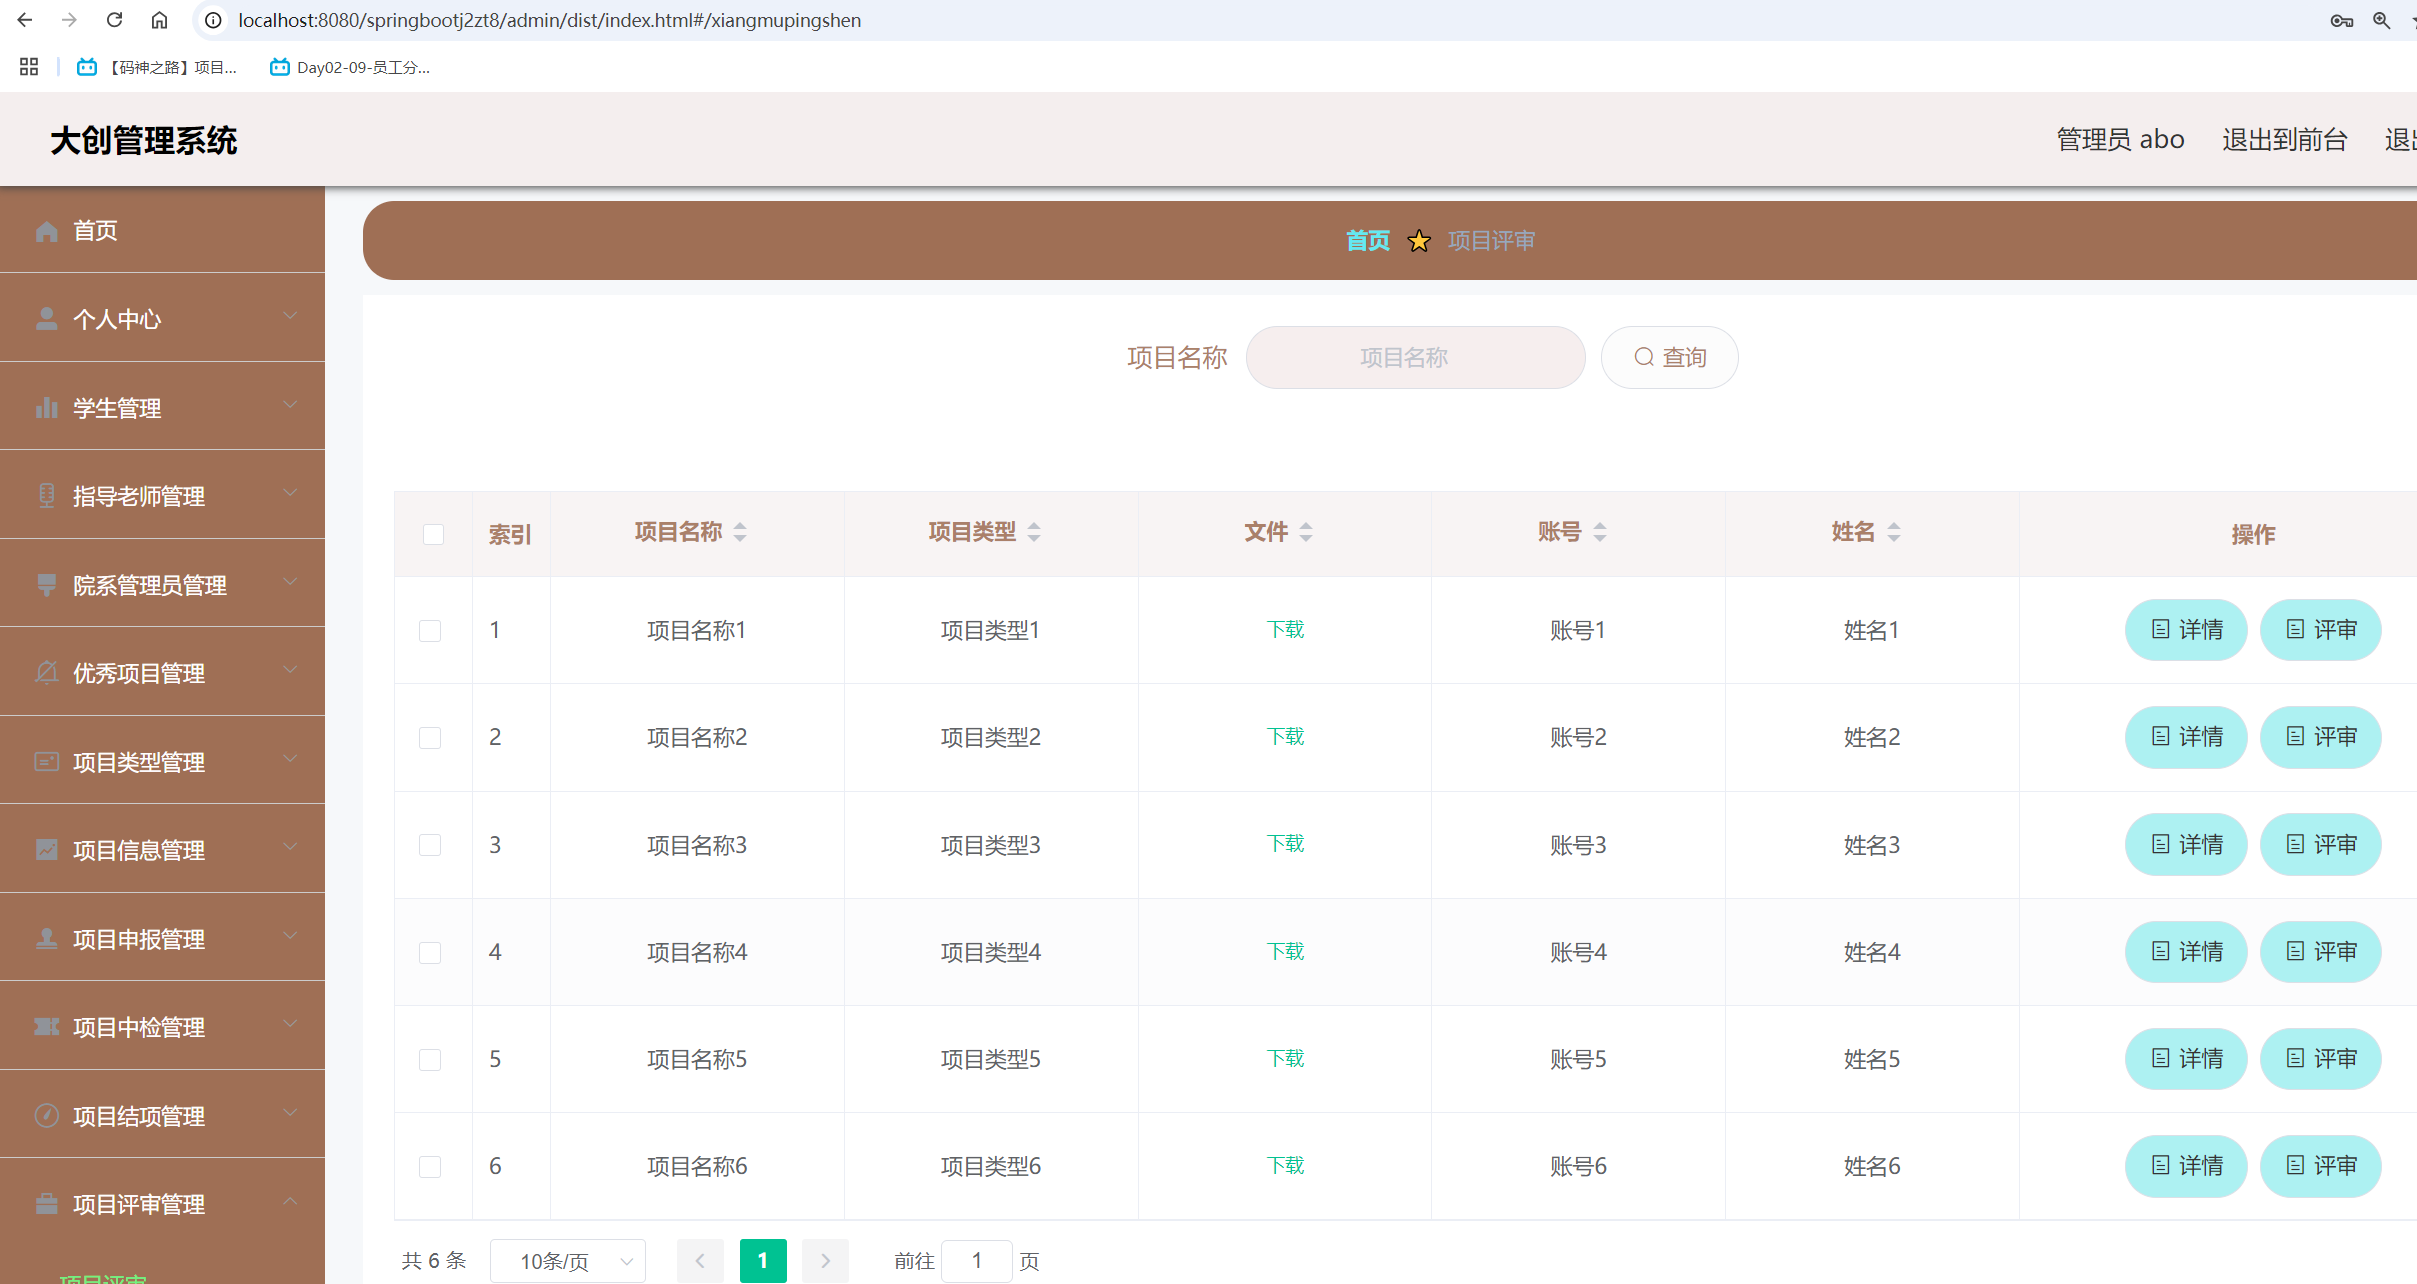Click the sort arrows beside 项目名称 header

tap(740, 532)
